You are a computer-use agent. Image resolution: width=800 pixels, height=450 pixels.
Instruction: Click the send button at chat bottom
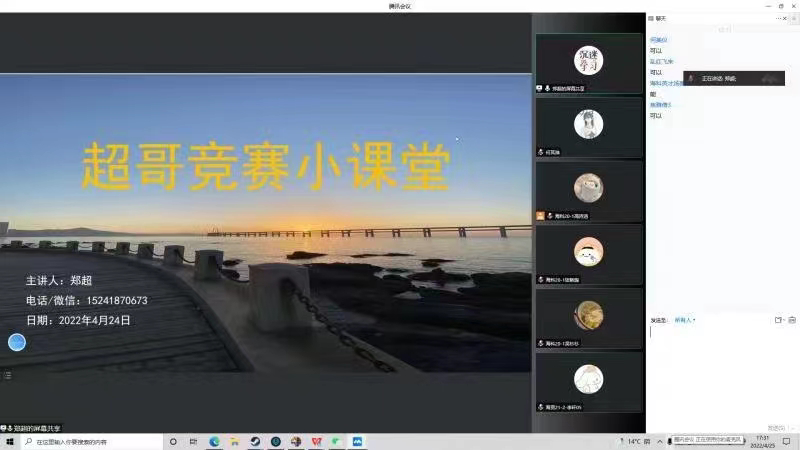tap(776, 427)
